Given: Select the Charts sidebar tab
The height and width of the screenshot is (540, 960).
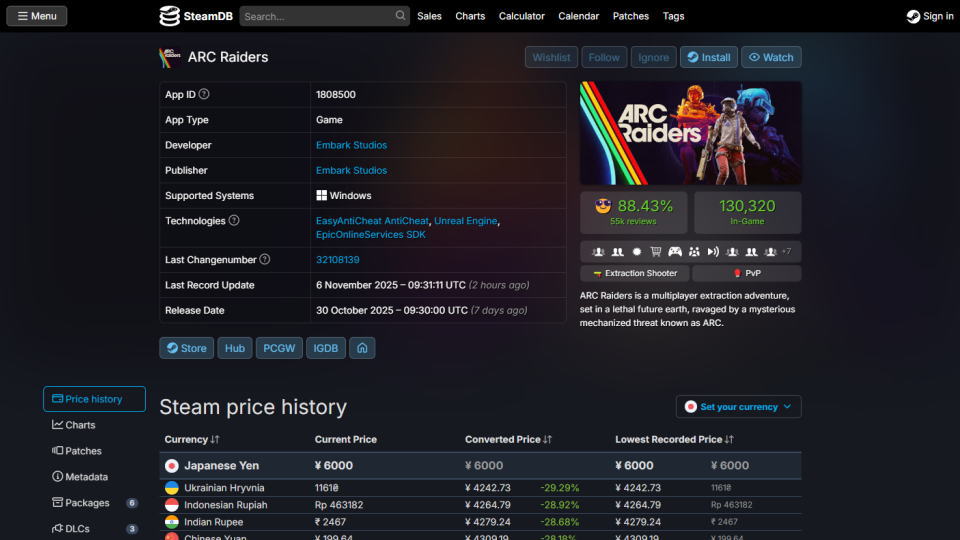Looking at the screenshot, I should (94, 425).
